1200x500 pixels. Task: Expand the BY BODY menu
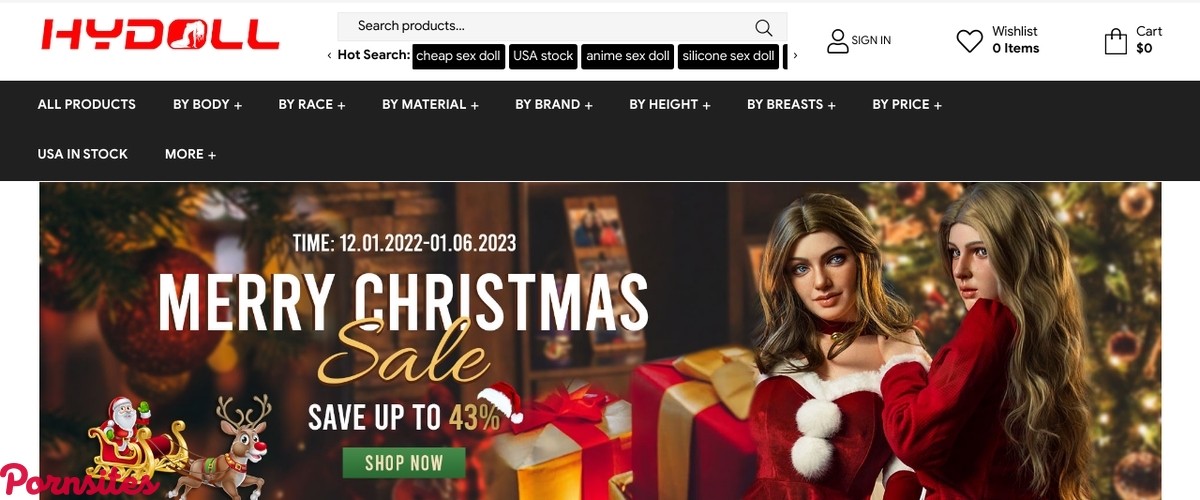[x=207, y=104]
